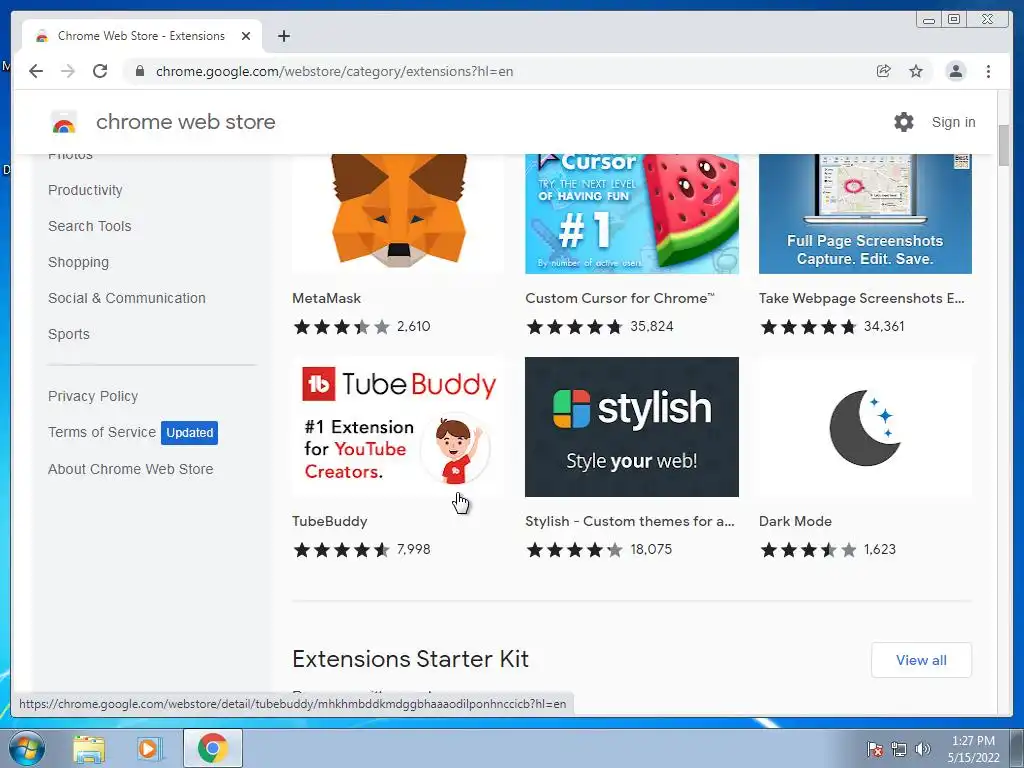The width and height of the screenshot is (1024, 768).
Task: Click the MetaMask extension title
Action: click(x=327, y=298)
